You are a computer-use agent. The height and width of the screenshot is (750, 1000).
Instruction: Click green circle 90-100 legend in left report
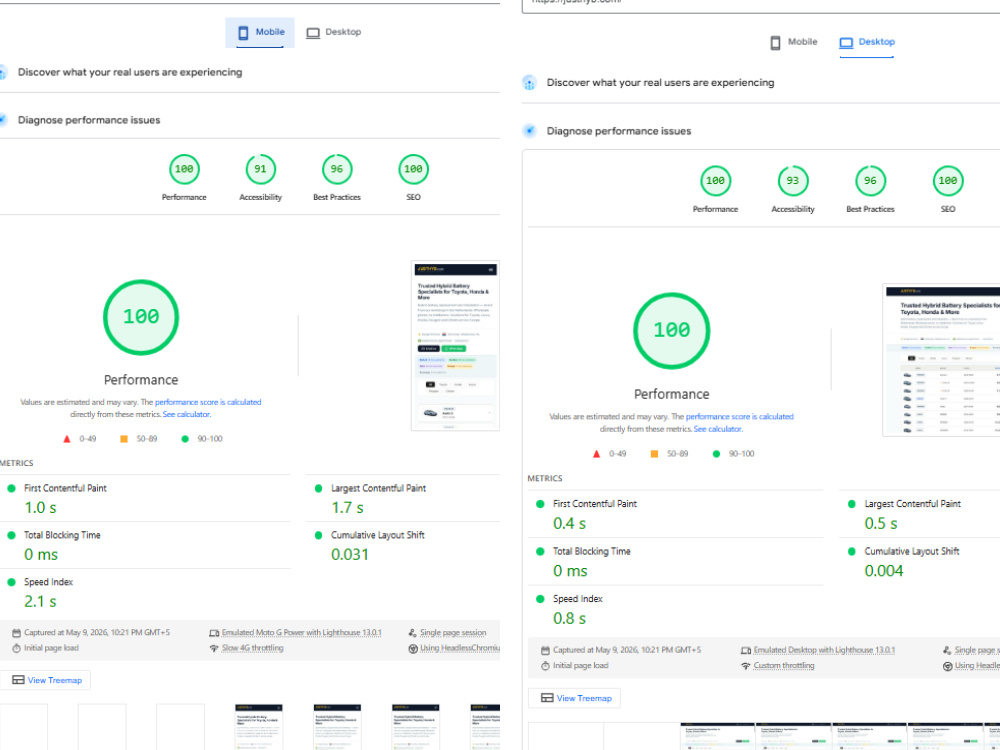pyautogui.click(x=185, y=439)
